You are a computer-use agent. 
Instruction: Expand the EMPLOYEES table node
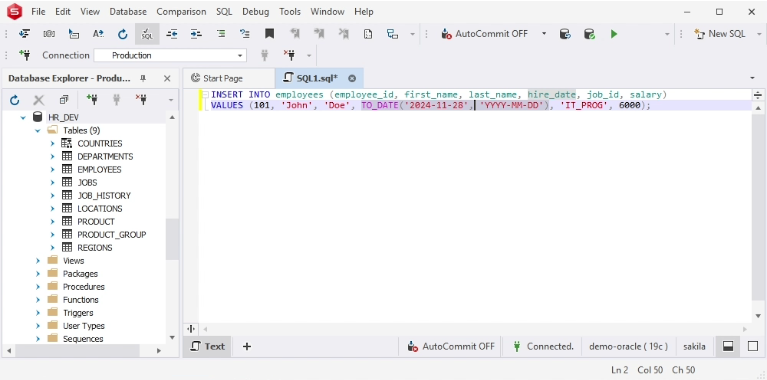(52, 170)
